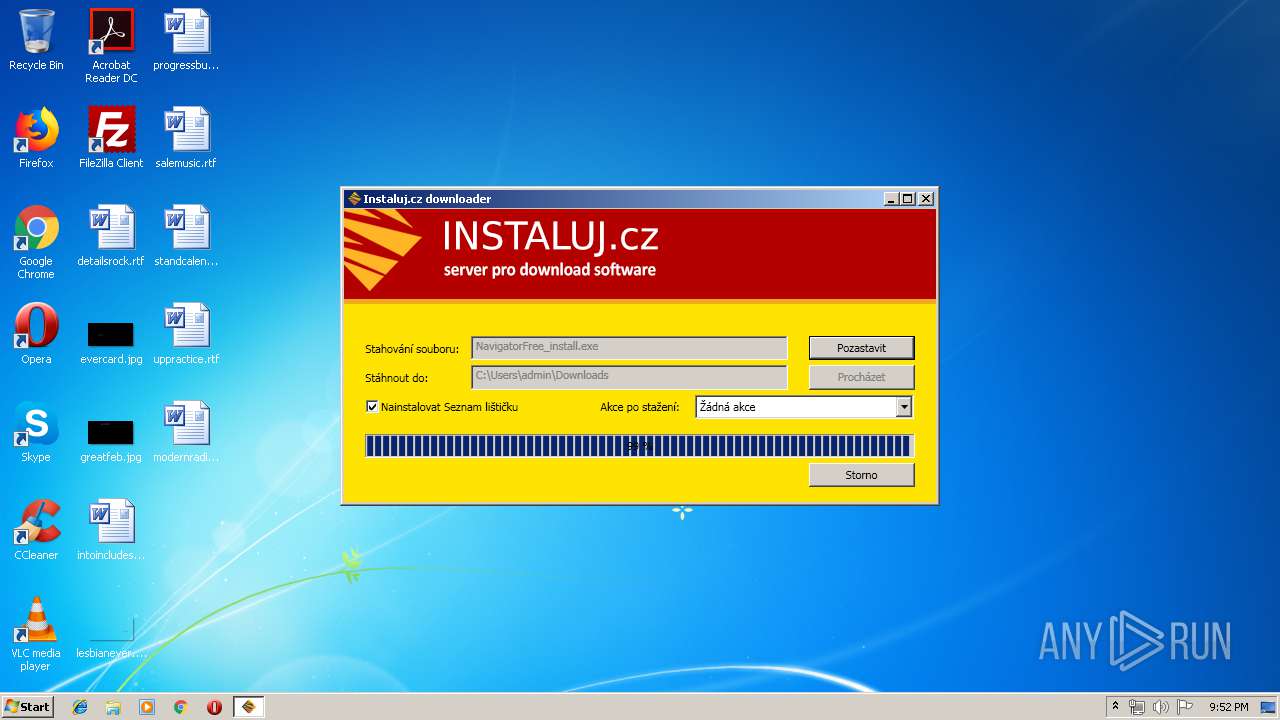This screenshot has height=720, width=1280.
Task: Open Action Center flag icon
Action: (1185, 707)
